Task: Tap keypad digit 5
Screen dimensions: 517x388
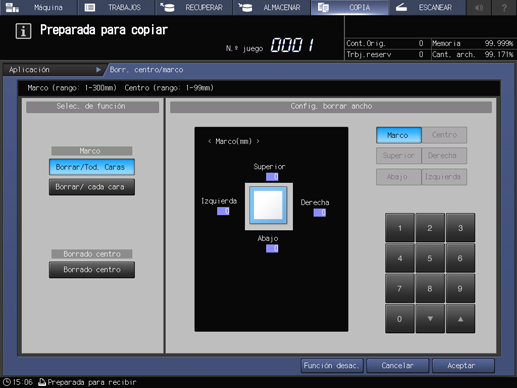Action: tap(430, 258)
